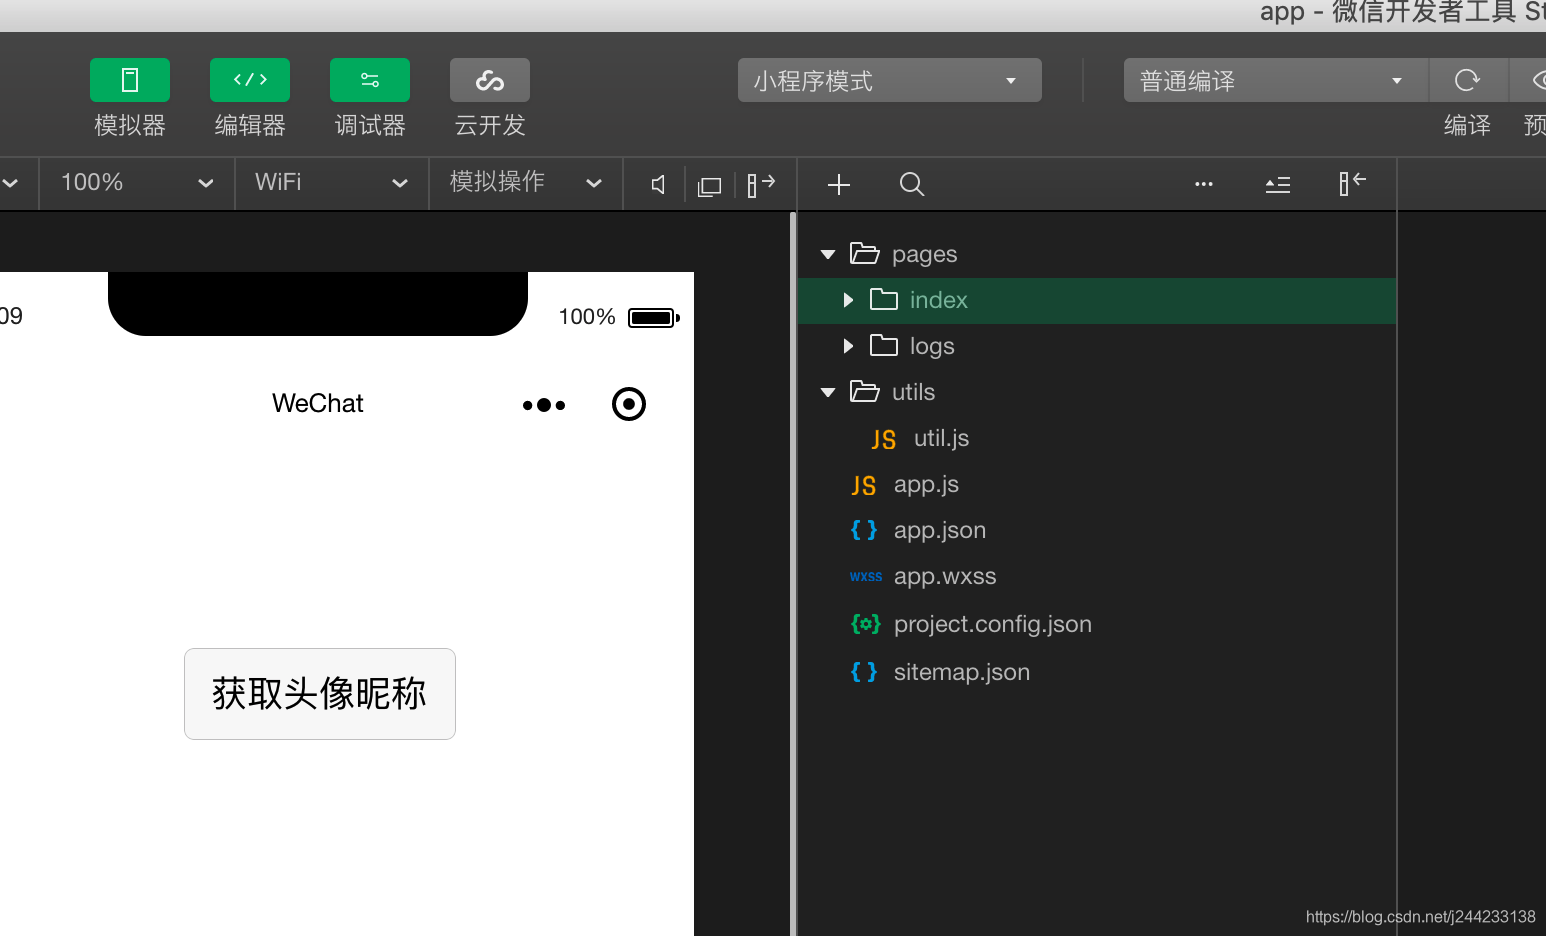Open project.config.json file
1546x936 pixels.
[993, 624]
